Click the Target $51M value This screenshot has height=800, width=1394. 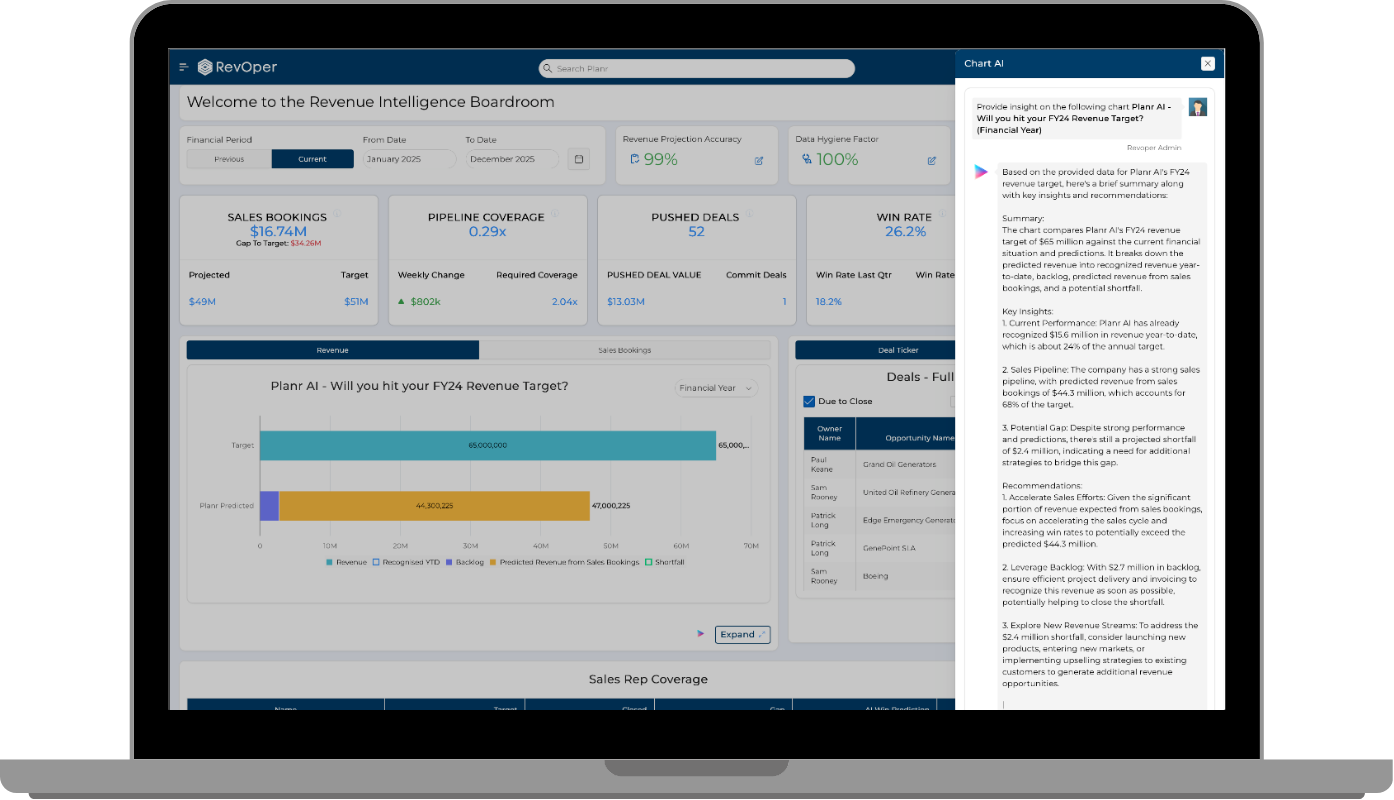tap(356, 301)
